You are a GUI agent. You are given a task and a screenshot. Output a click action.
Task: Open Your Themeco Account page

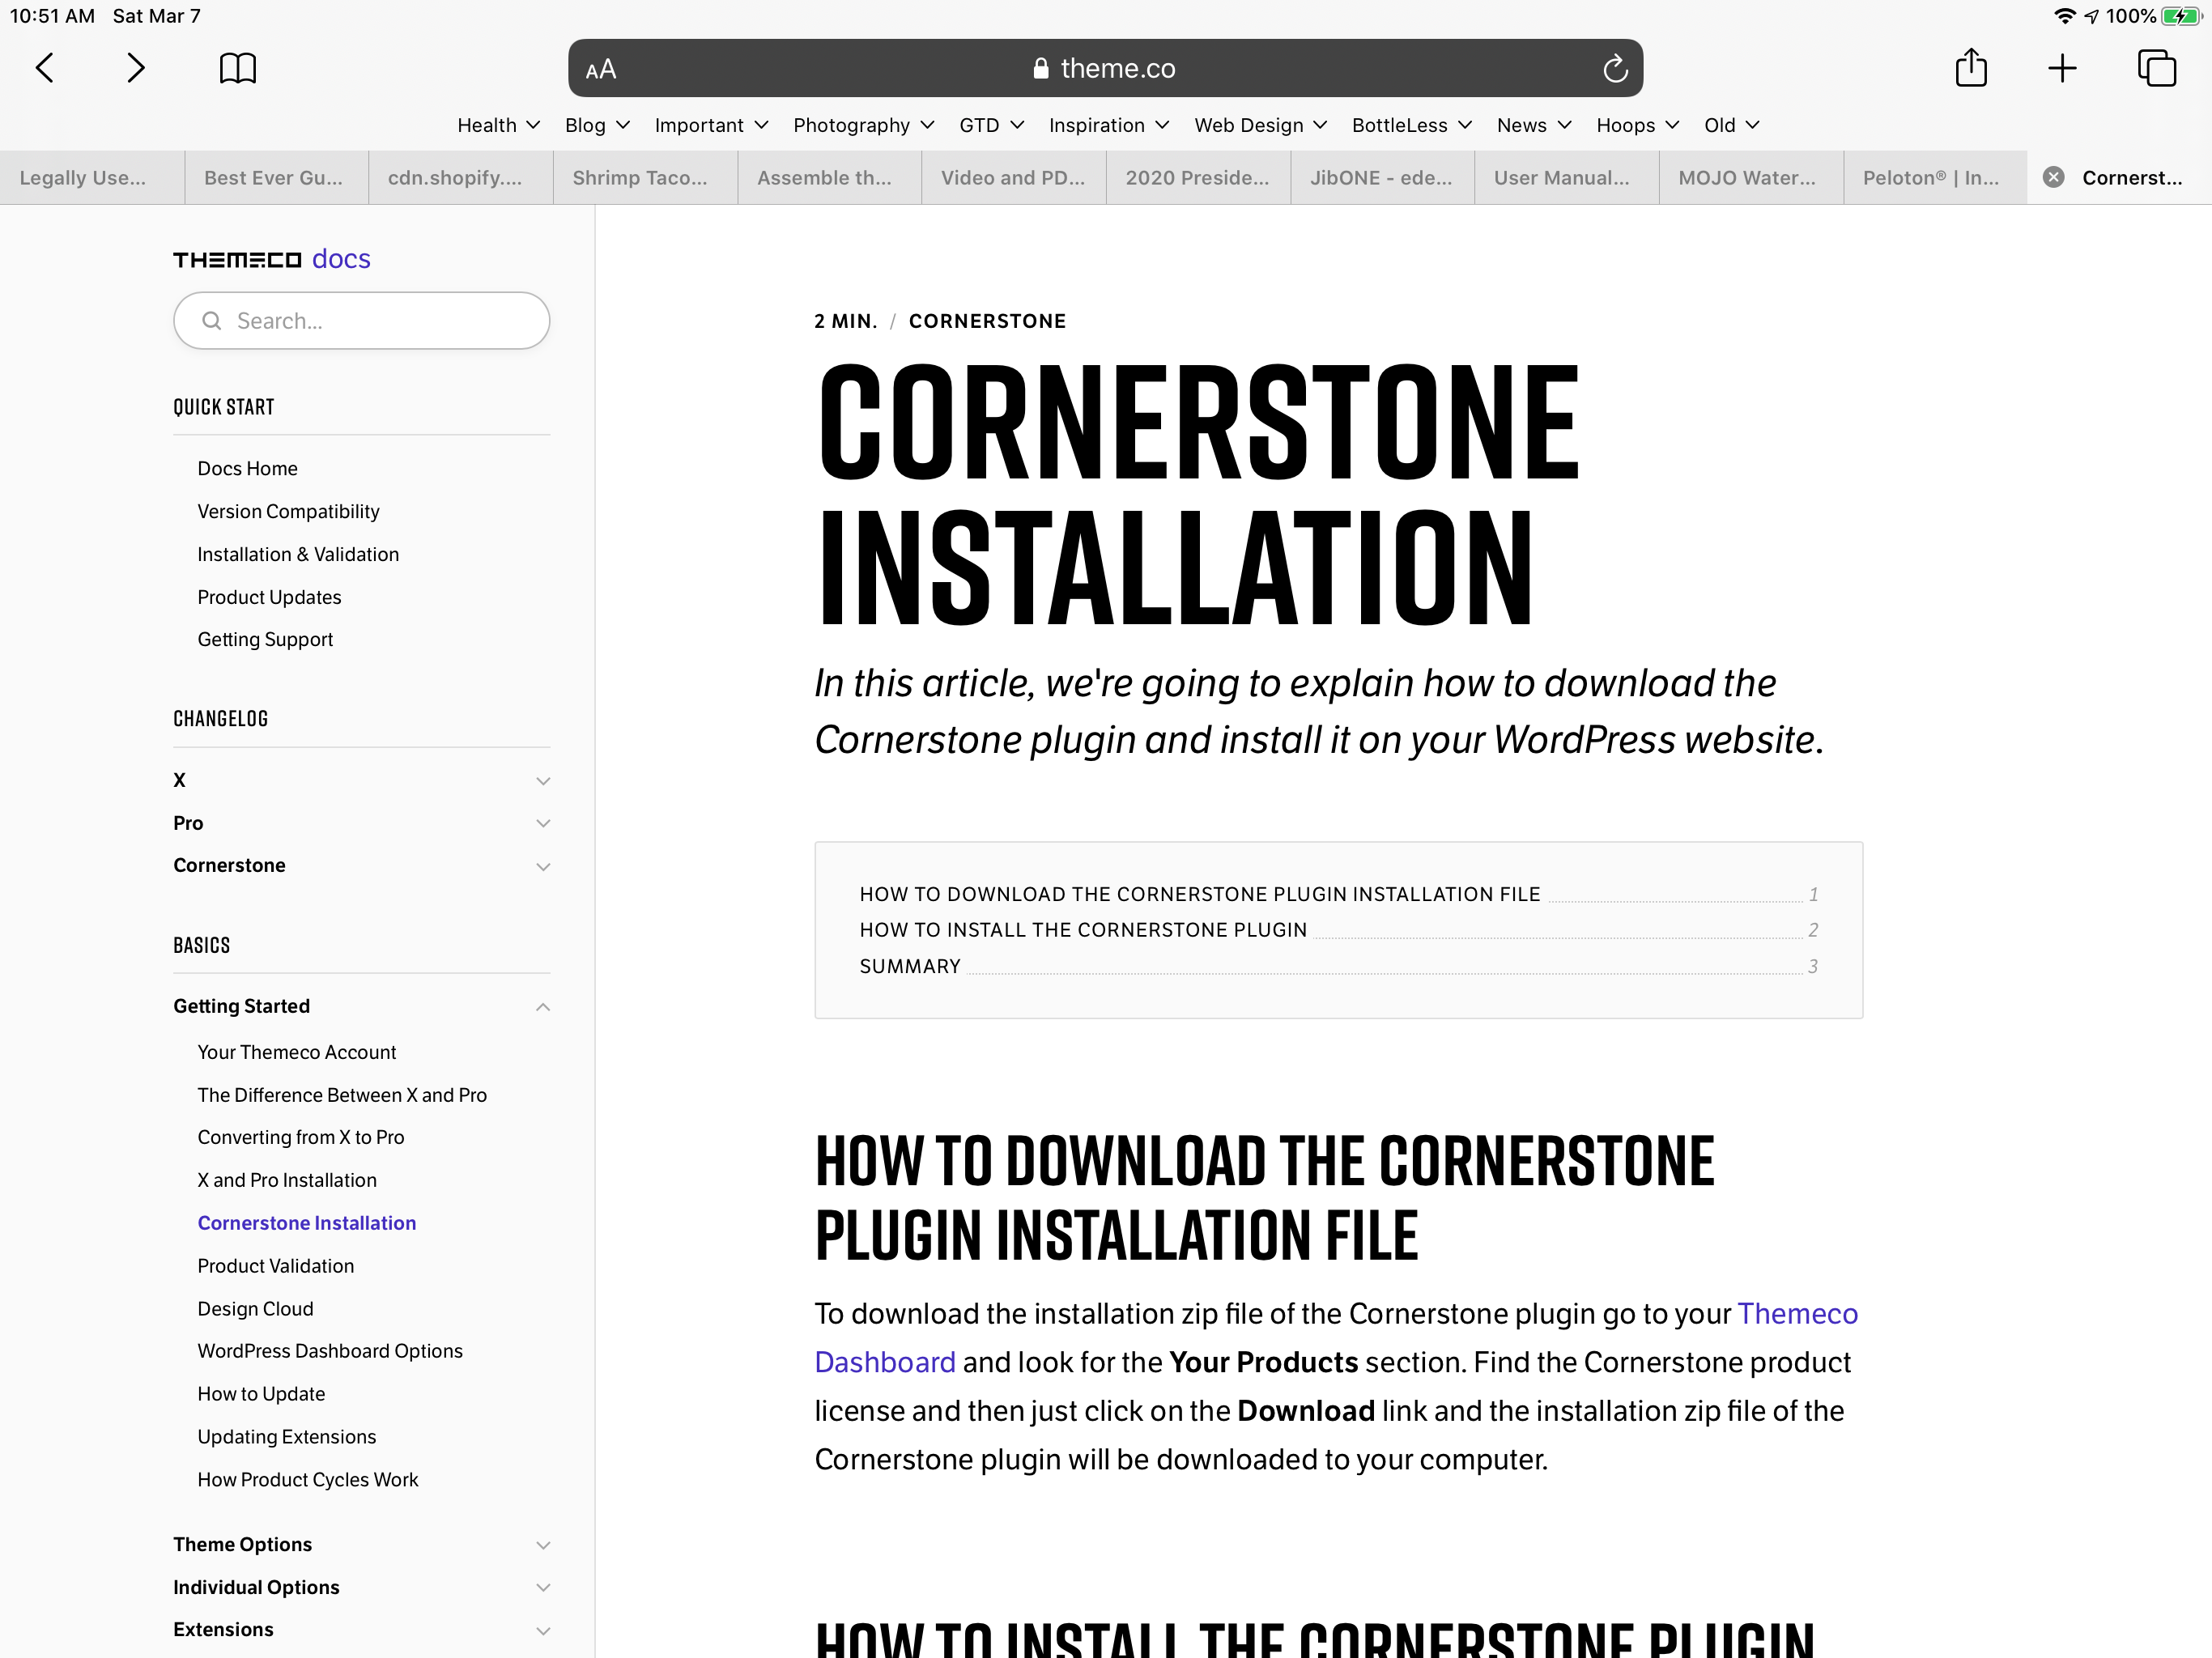click(296, 1052)
